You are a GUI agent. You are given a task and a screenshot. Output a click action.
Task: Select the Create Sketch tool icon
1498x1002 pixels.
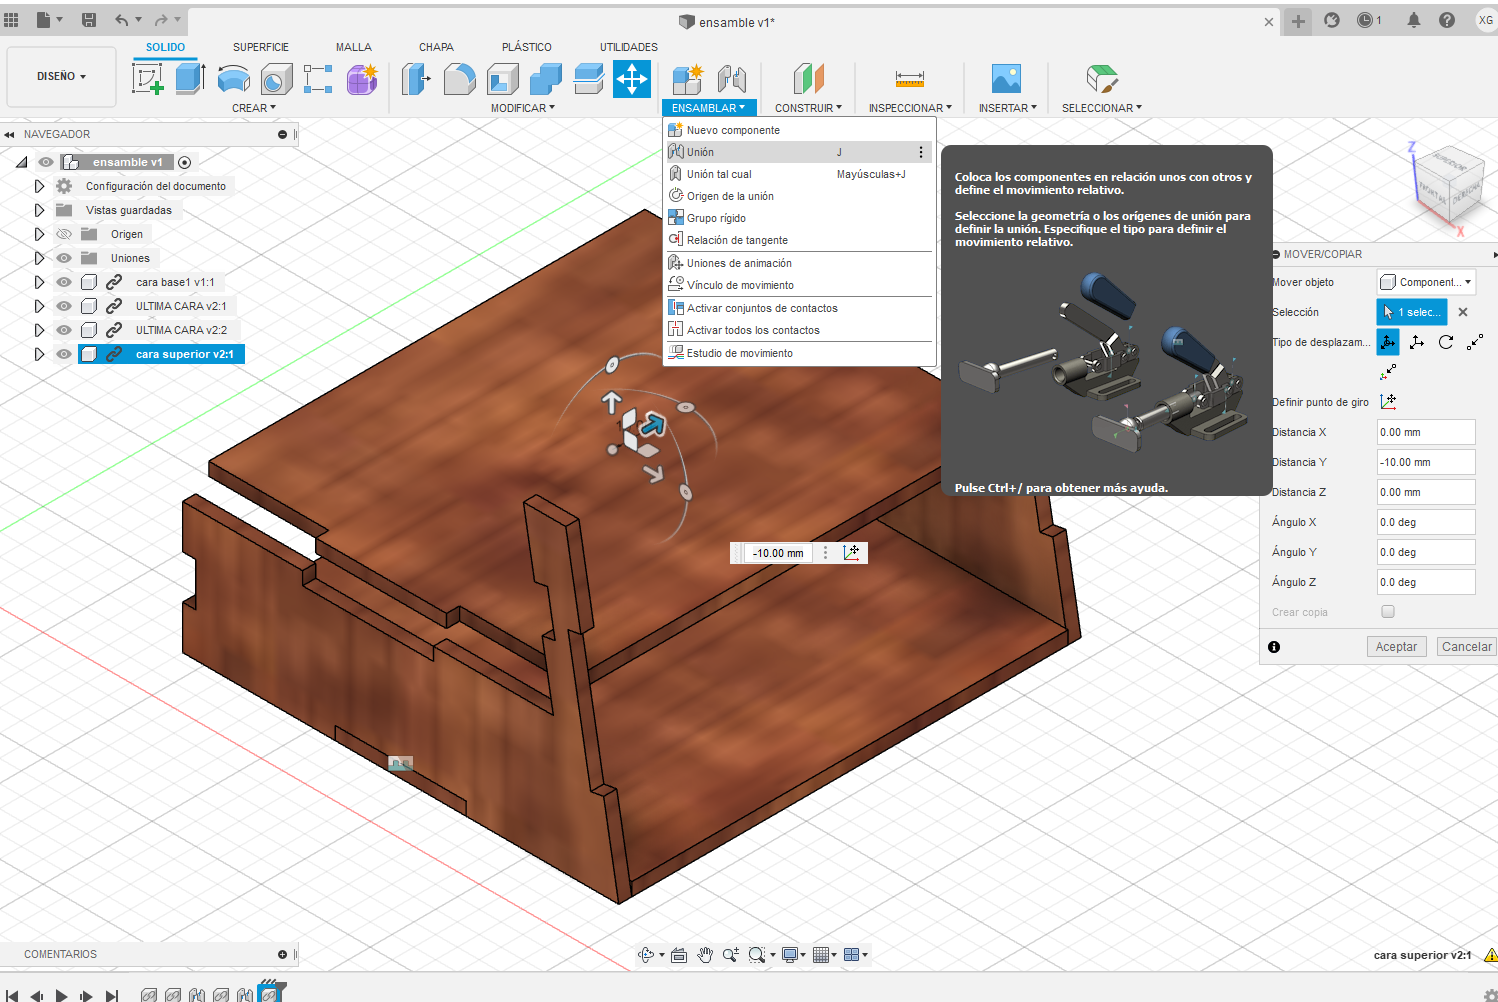tap(148, 79)
